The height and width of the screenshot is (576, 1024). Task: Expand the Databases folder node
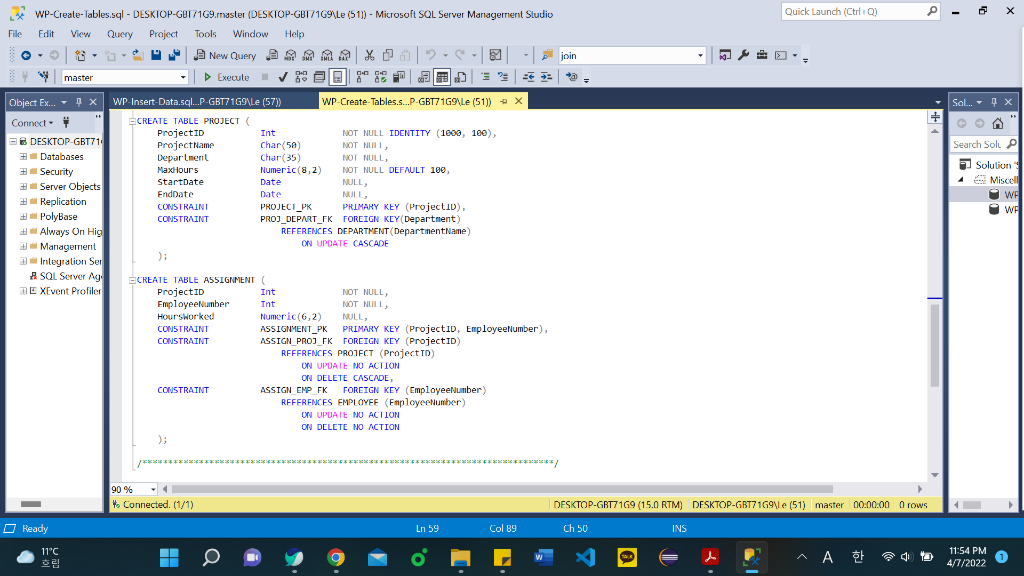(23, 157)
